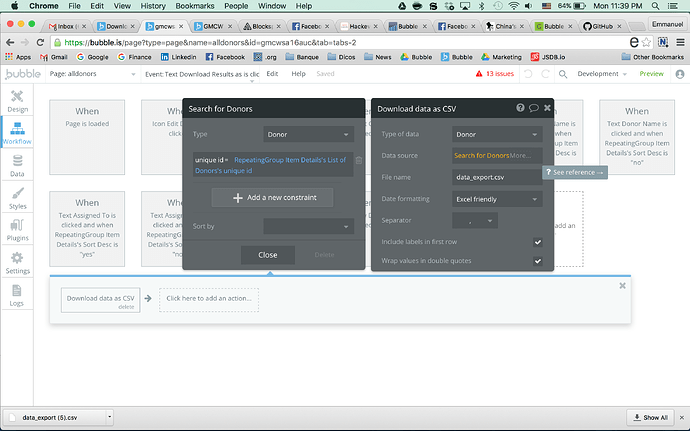Open Wi-Fi status menu
The height and width of the screenshot is (431, 690).
[514, 6]
